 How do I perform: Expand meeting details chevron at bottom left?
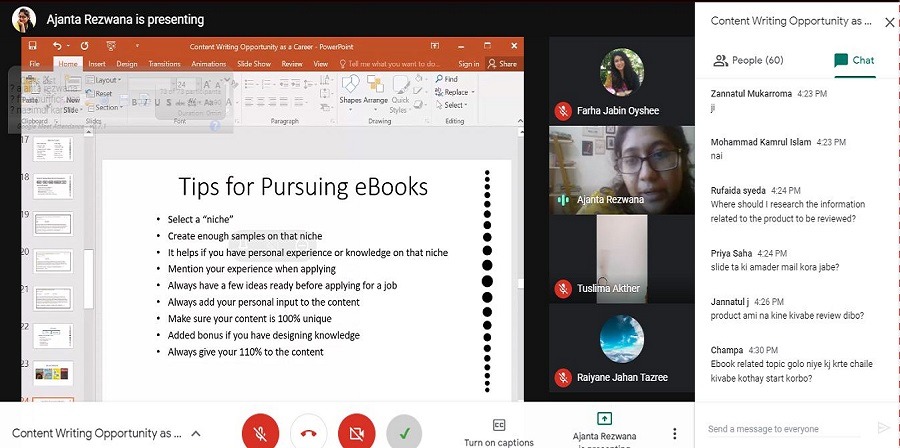tap(196, 433)
